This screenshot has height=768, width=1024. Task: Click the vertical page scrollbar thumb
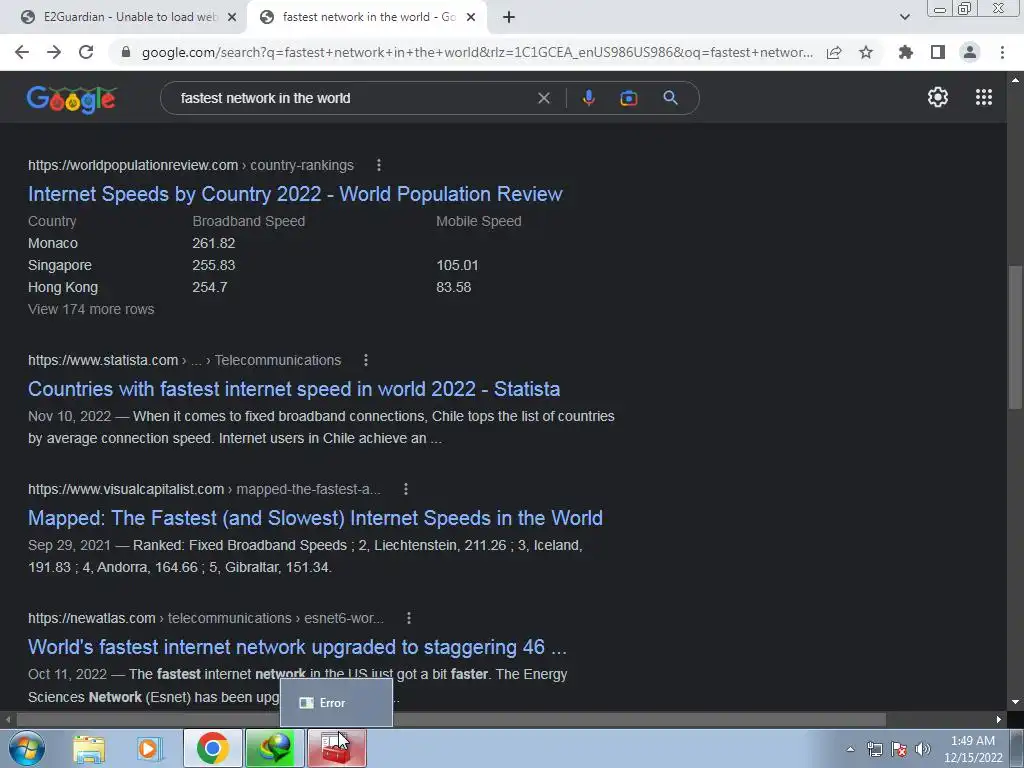[1015, 337]
